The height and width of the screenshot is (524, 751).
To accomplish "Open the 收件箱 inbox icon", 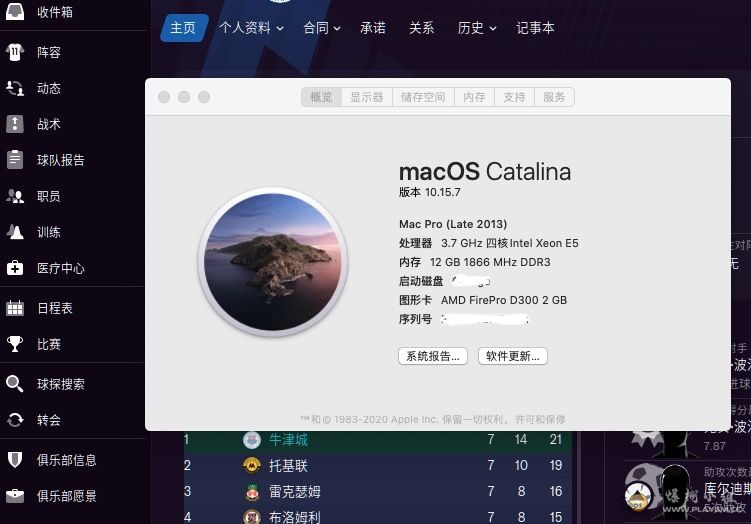I will pyautogui.click(x=15, y=11).
